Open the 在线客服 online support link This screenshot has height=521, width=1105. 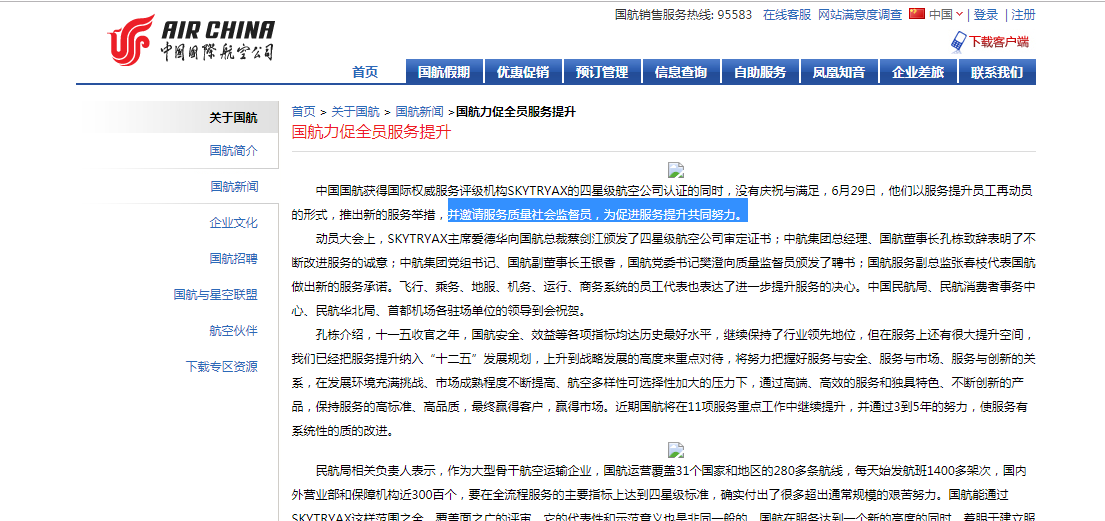coord(786,15)
